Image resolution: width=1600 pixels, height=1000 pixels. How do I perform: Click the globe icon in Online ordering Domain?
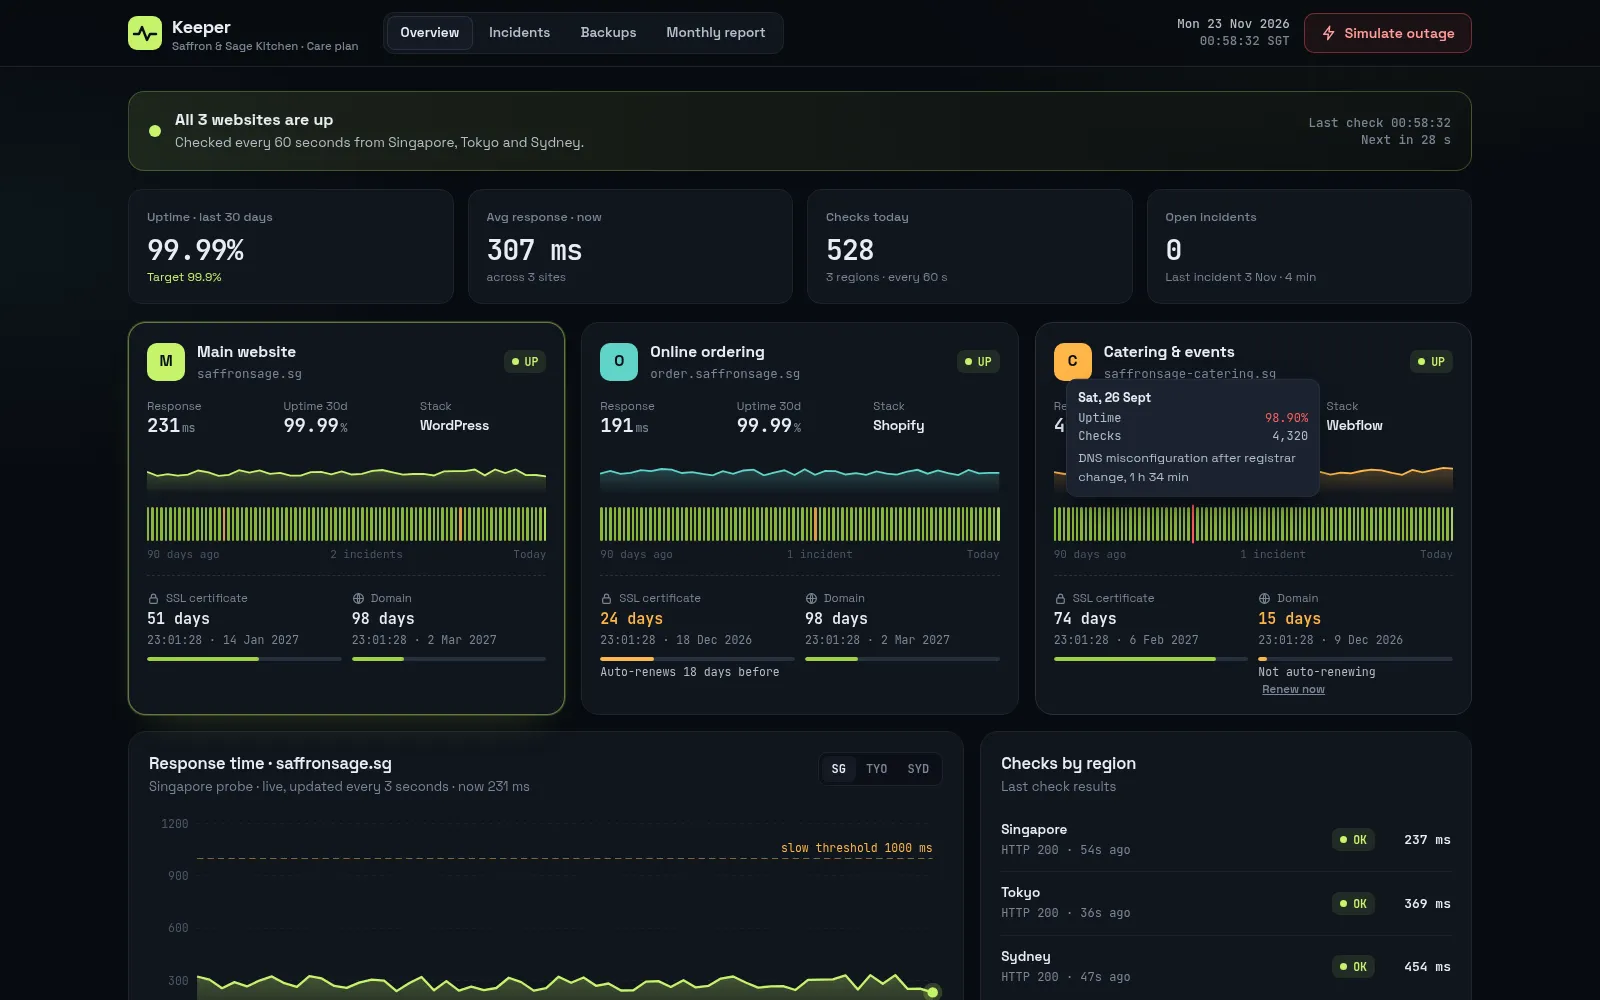pos(811,598)
